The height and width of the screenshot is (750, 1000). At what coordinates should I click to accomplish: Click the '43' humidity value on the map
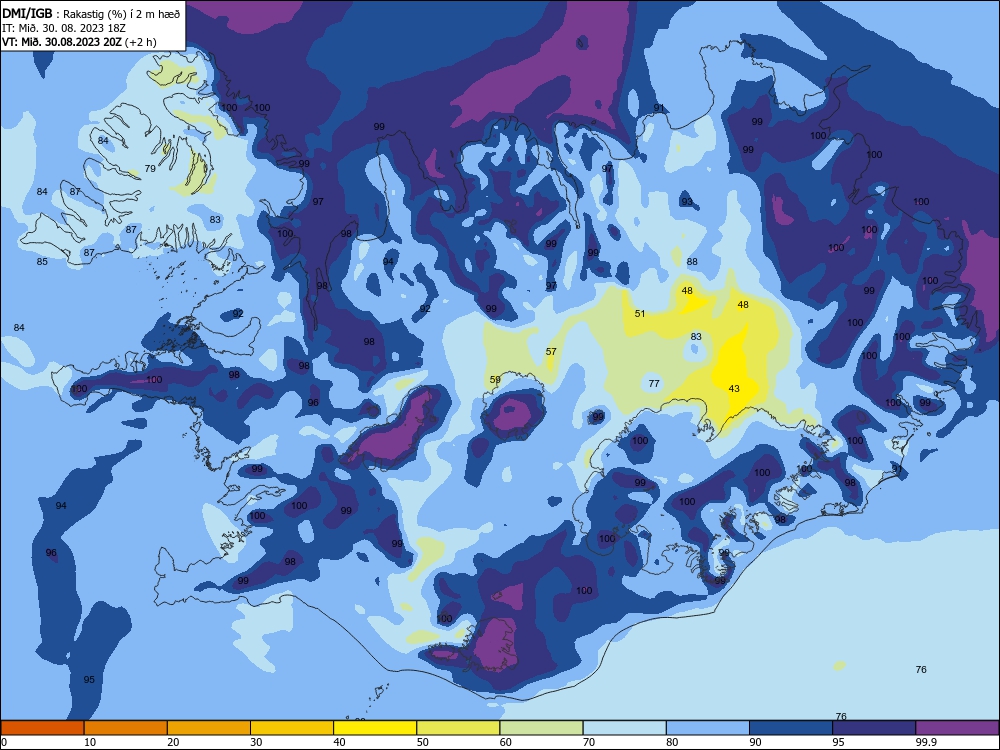coord(734,388)
